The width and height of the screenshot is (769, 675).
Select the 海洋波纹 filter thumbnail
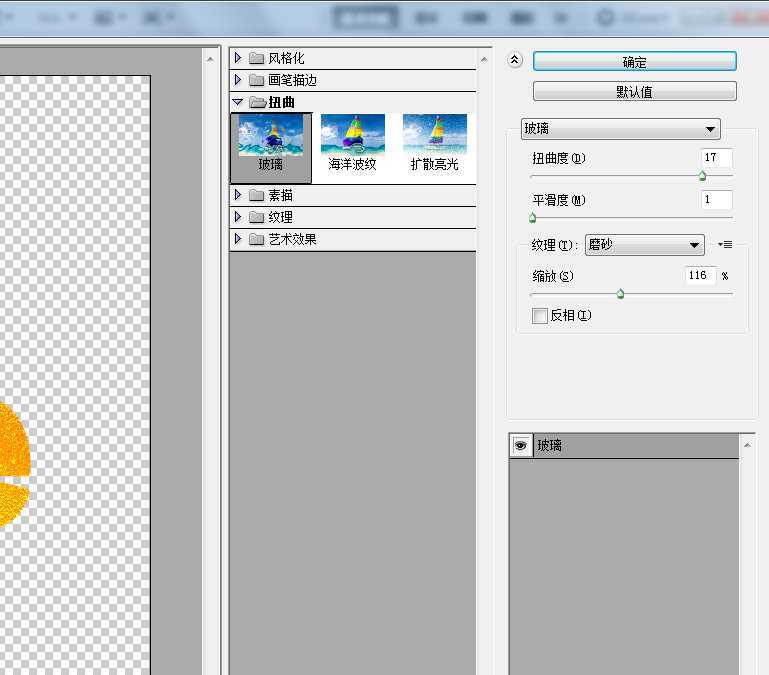pos(353,136)
